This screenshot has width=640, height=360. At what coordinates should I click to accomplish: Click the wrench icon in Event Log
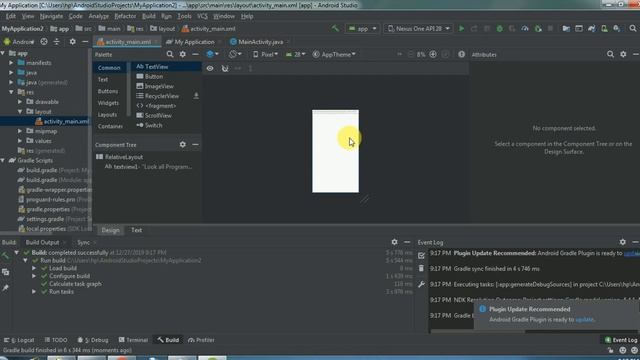coord(421,284)
